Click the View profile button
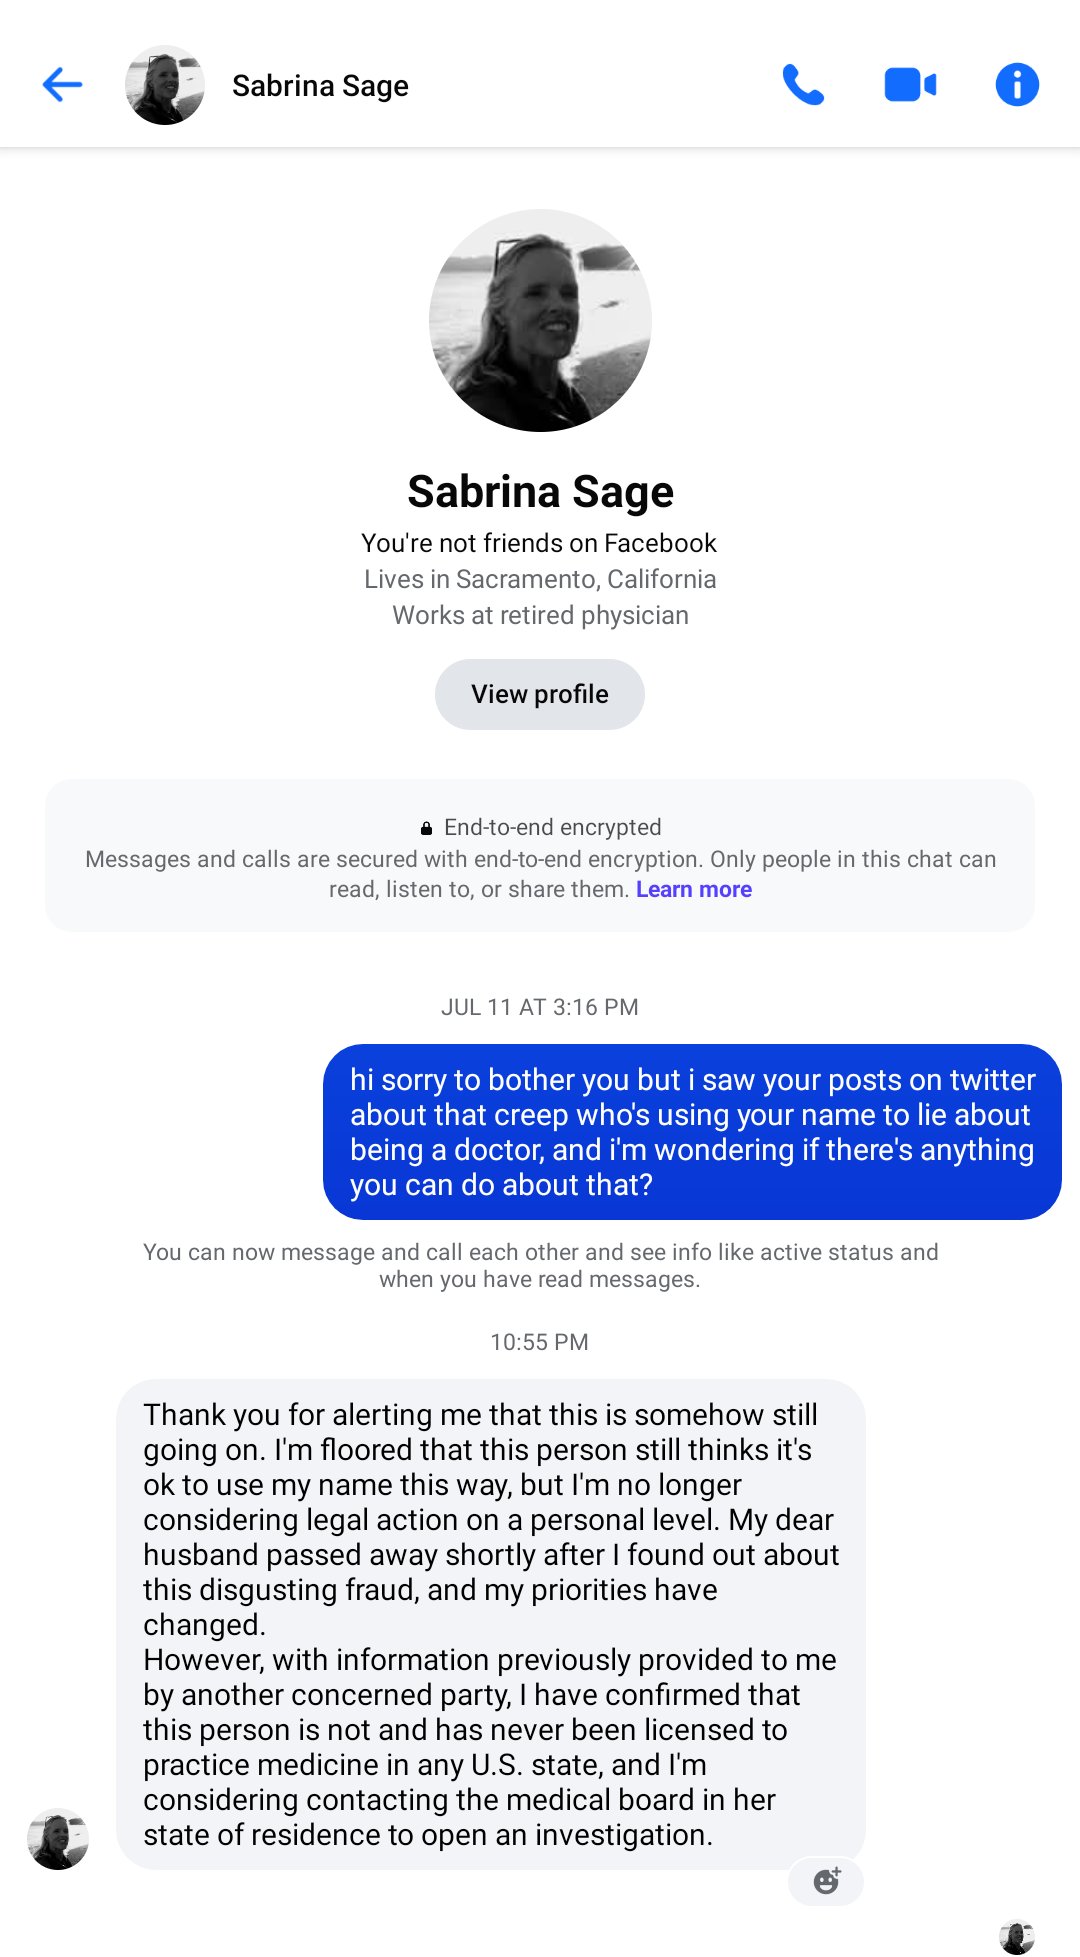The width and height of the screenshot is (1080, 1957). tap(540, 694)
